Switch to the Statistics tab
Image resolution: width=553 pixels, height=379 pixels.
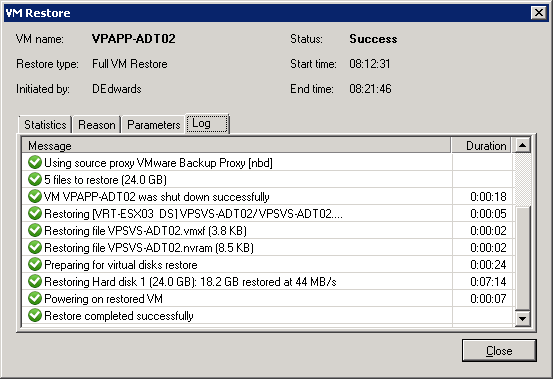45,125
